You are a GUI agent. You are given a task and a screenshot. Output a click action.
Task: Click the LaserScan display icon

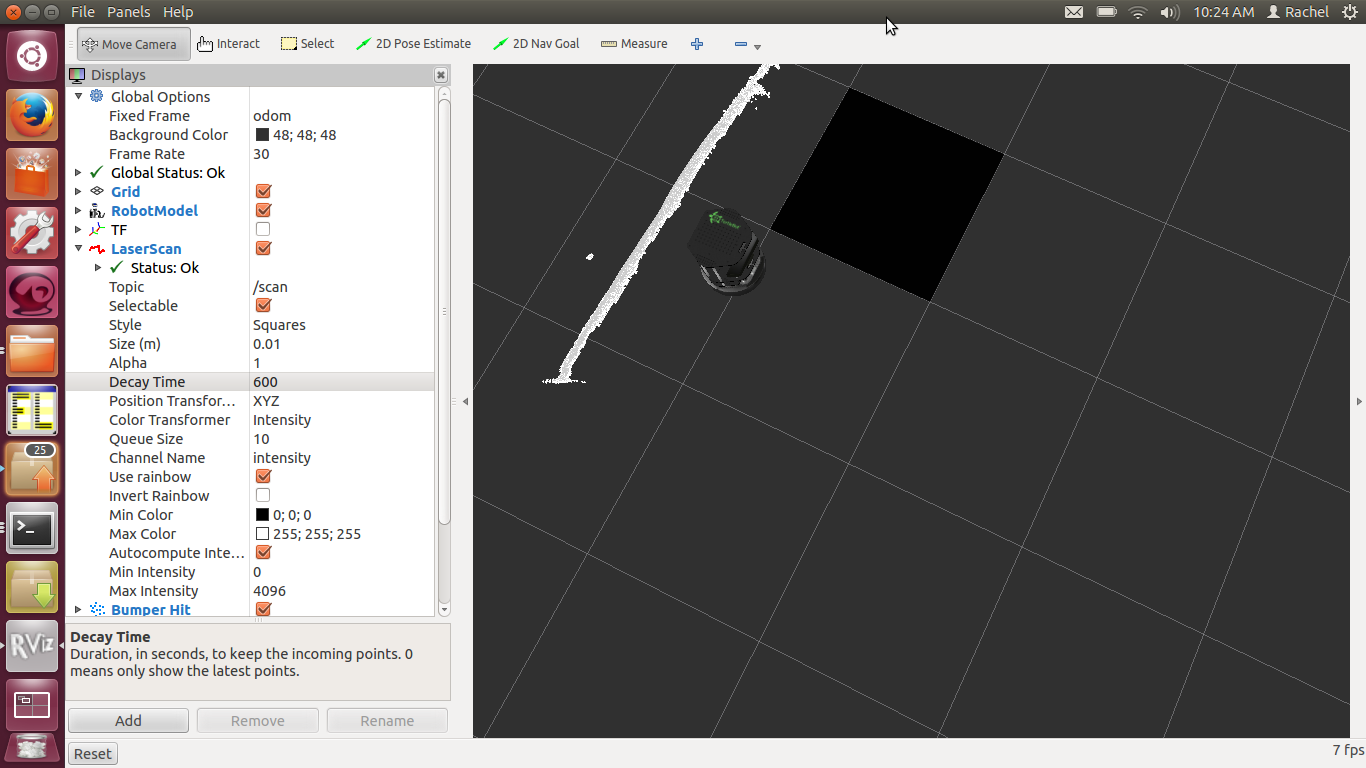96,249
